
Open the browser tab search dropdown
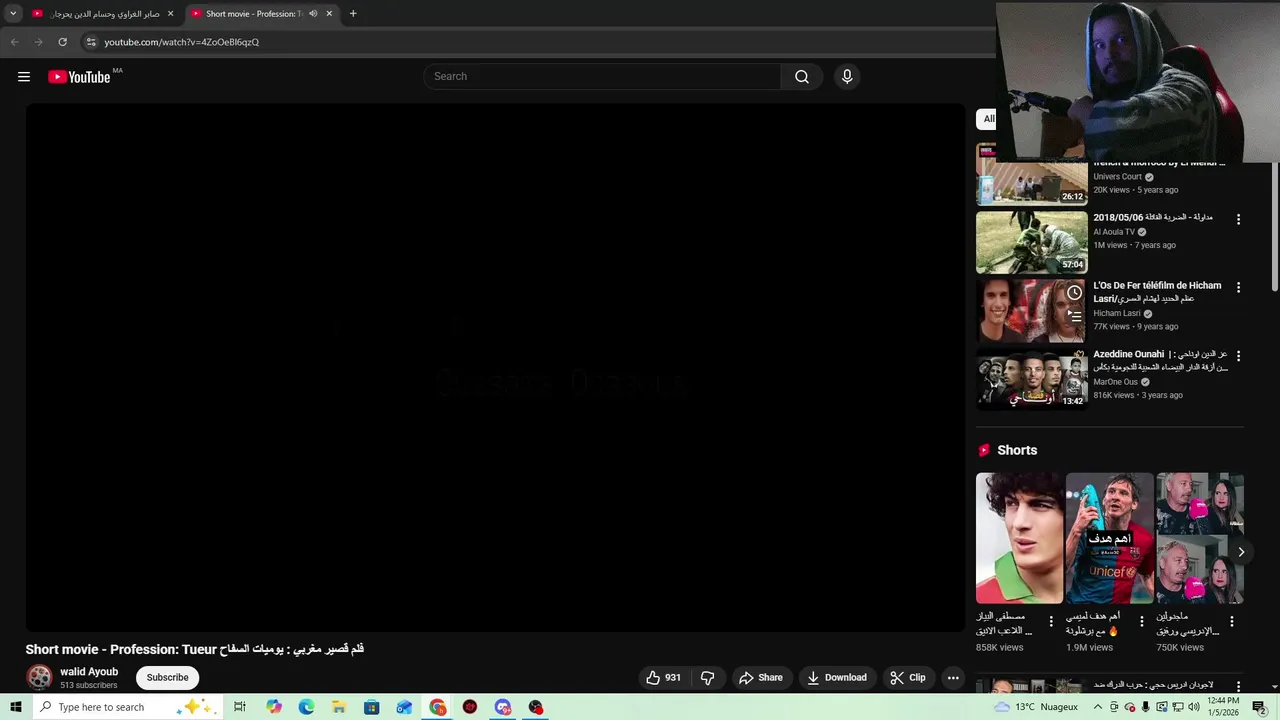click(x=13, y=14)
